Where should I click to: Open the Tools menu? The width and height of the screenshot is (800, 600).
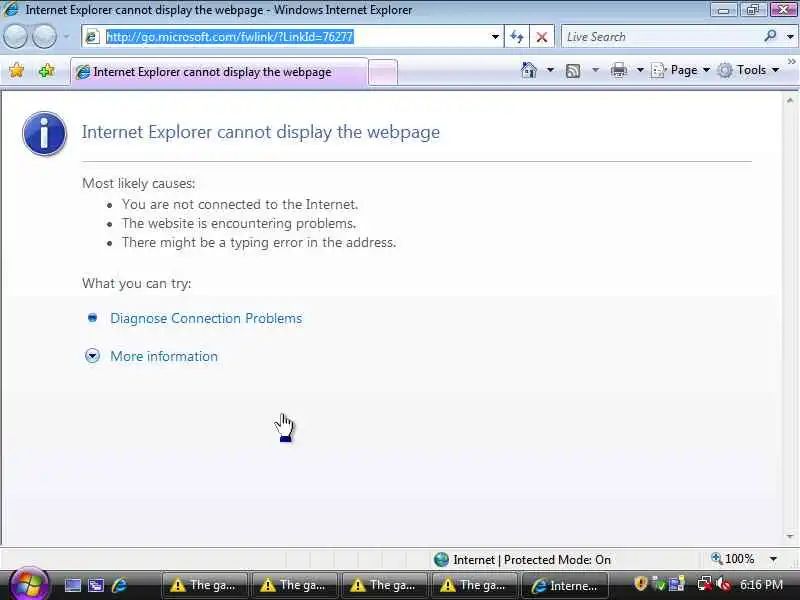[748, 70]
